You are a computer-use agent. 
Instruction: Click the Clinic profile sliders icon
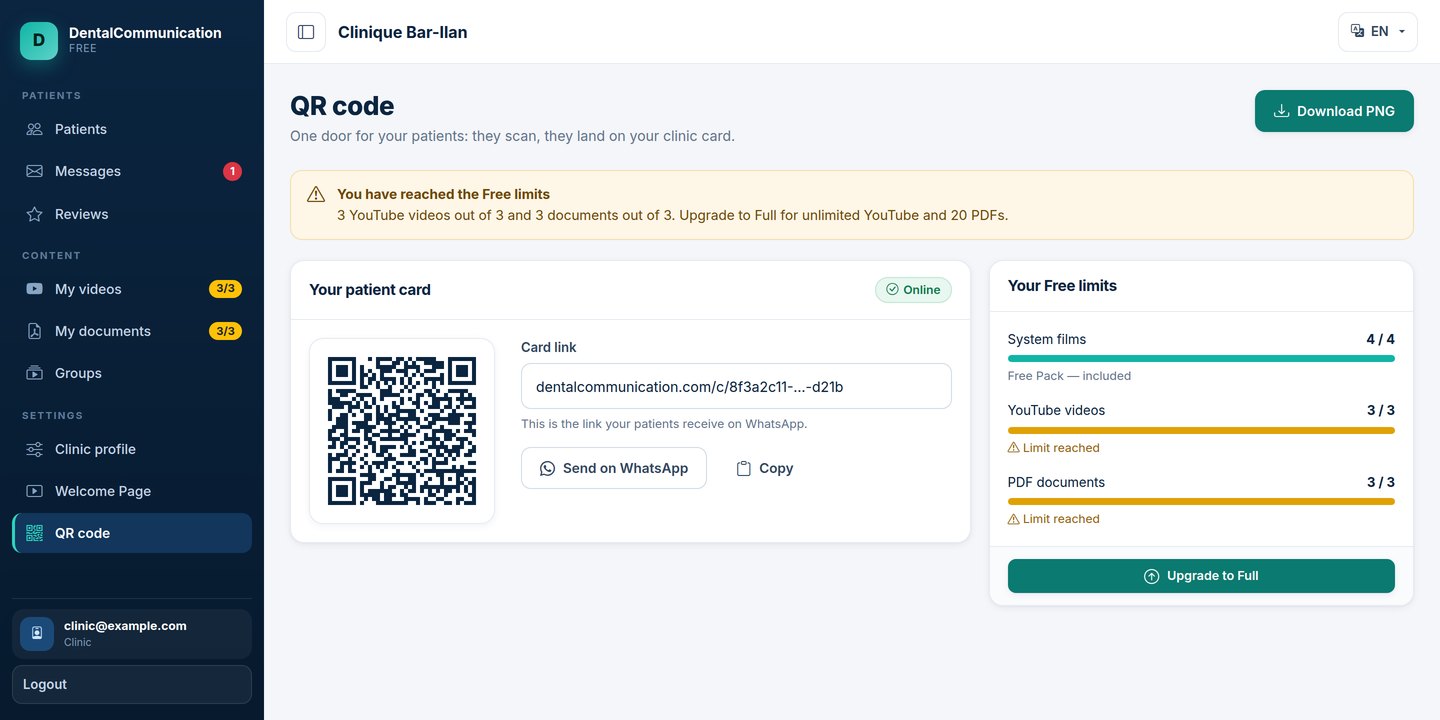coord(35,449)
